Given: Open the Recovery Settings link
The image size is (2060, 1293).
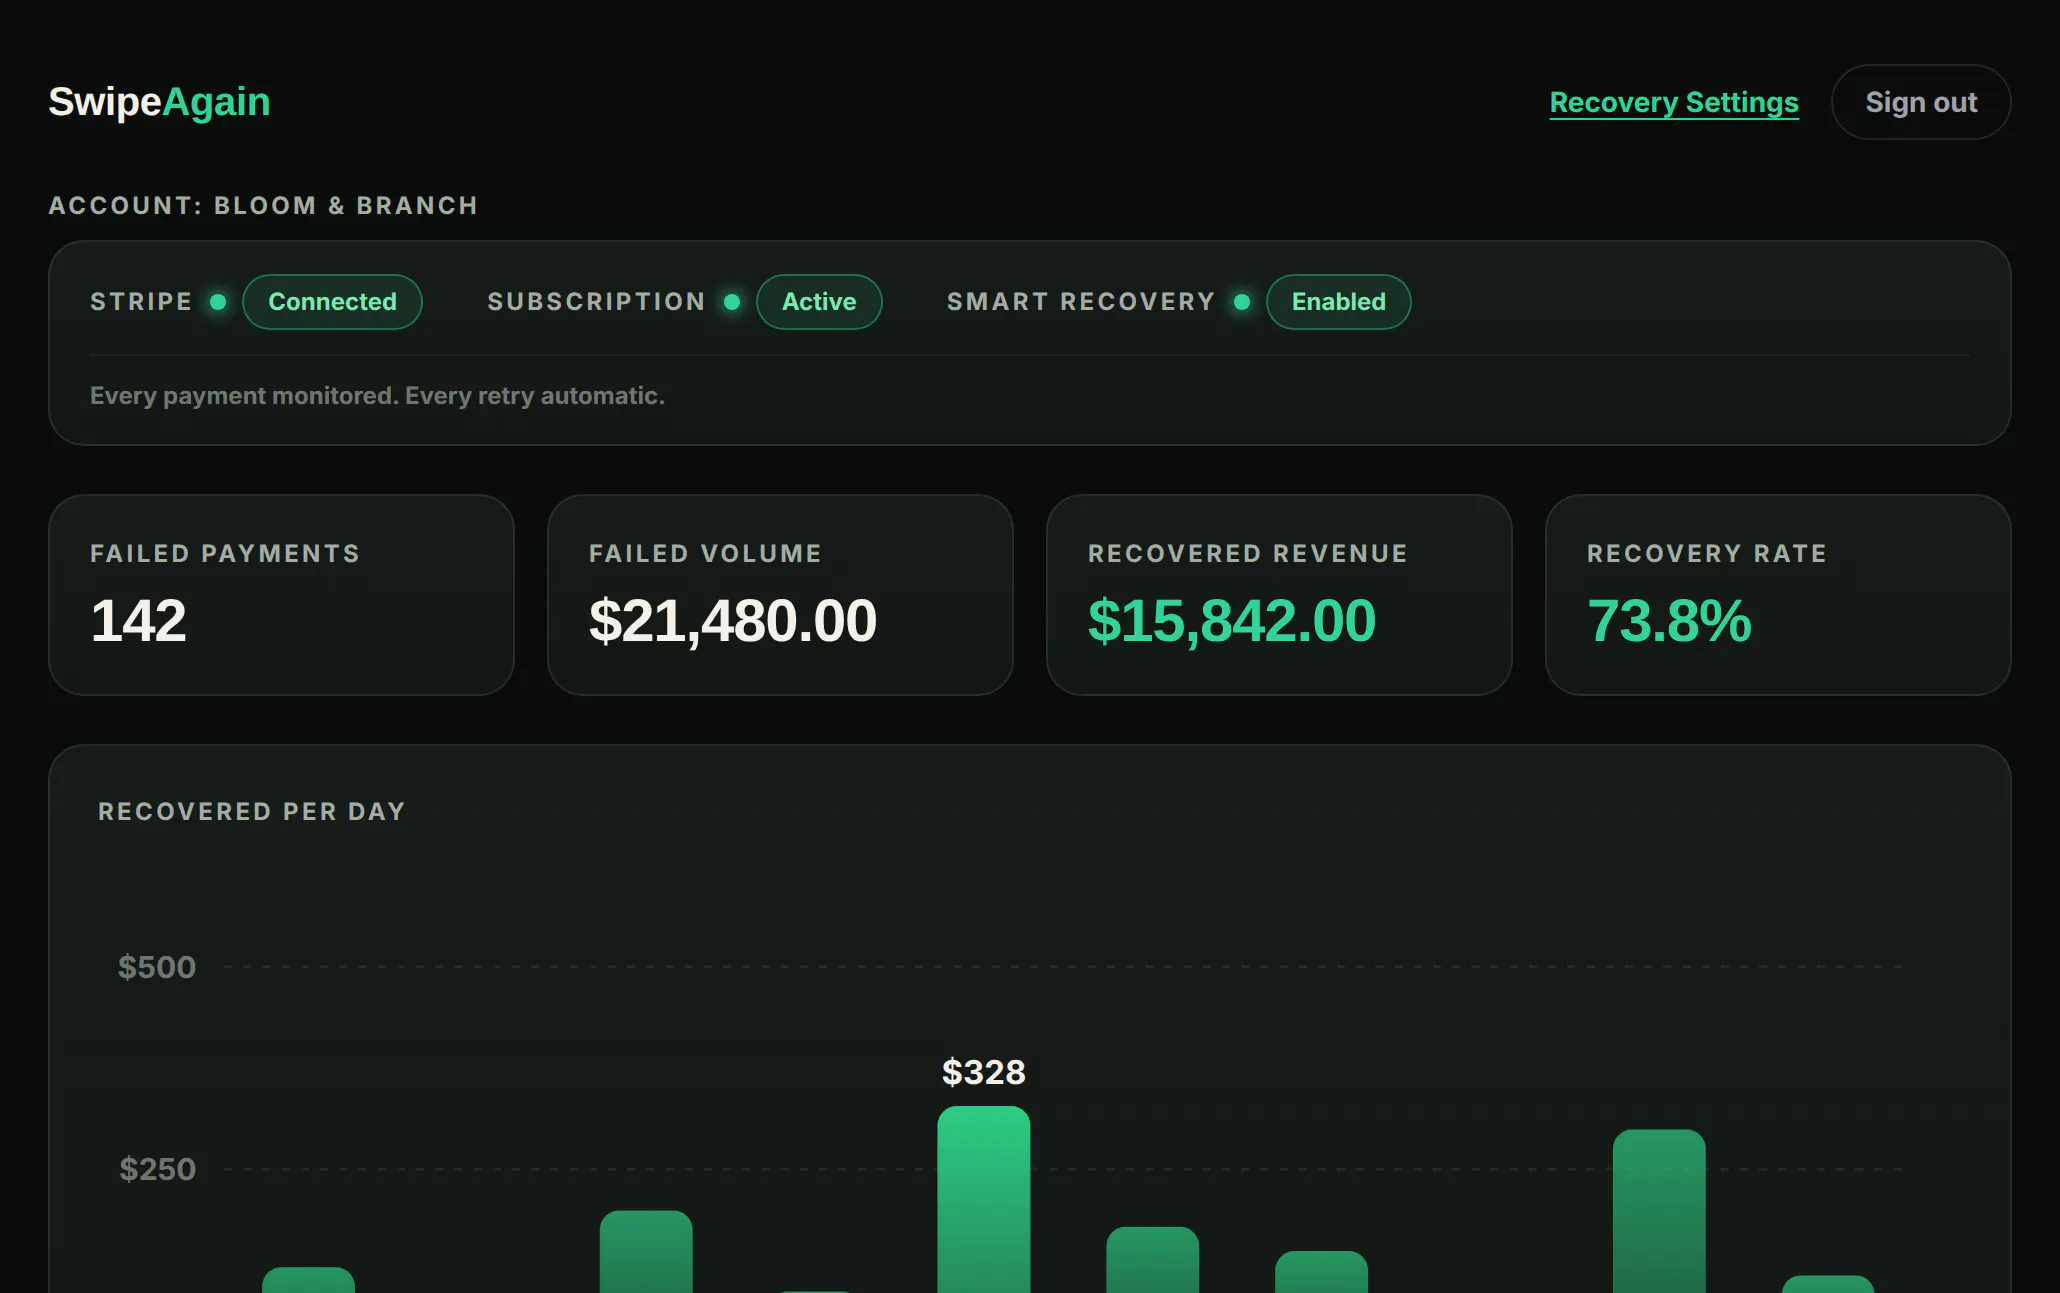Looking at the screenshot, I should coord(1674,102).
